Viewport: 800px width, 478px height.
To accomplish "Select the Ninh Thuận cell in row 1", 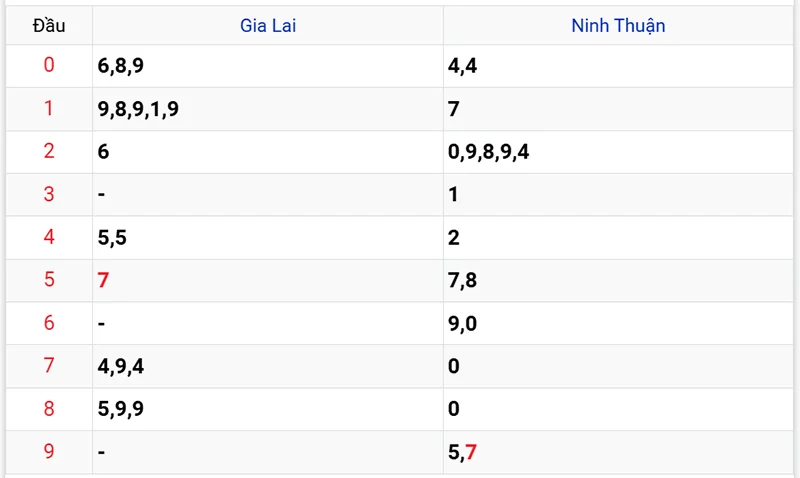I will click(454, 109).
